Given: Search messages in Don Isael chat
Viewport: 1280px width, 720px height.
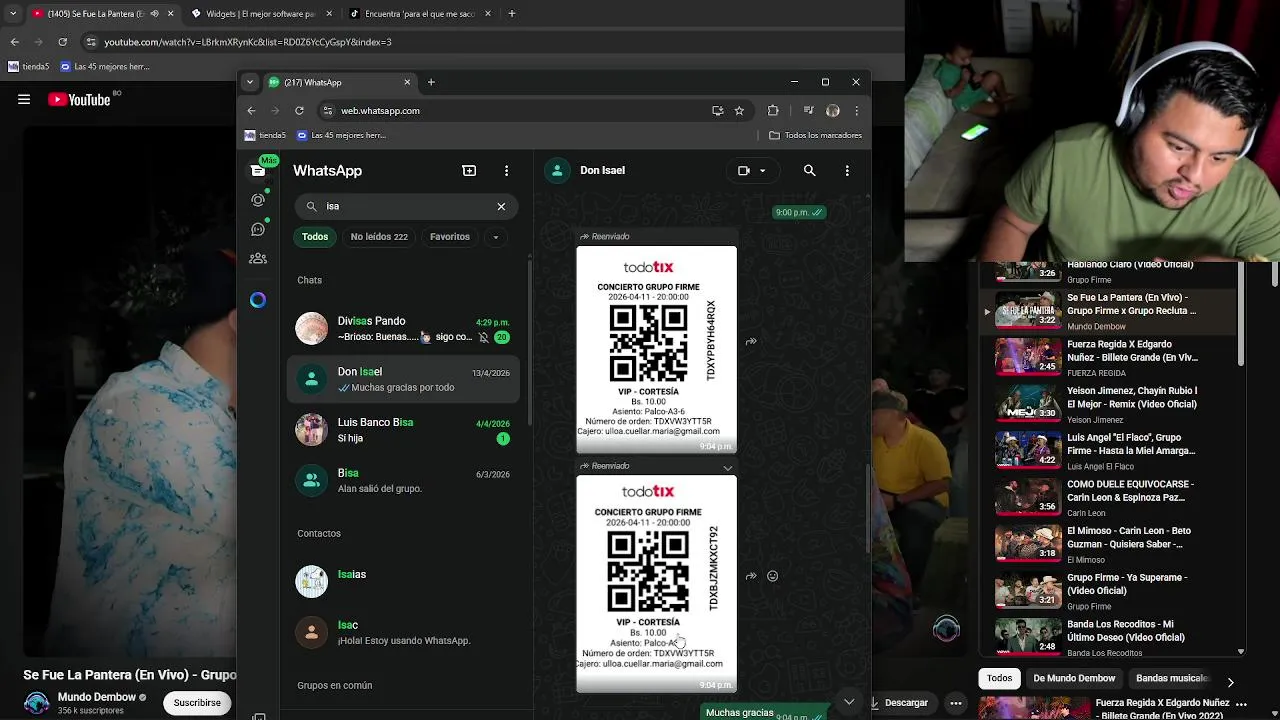Looking at the screenshot, I should point(809,171).
